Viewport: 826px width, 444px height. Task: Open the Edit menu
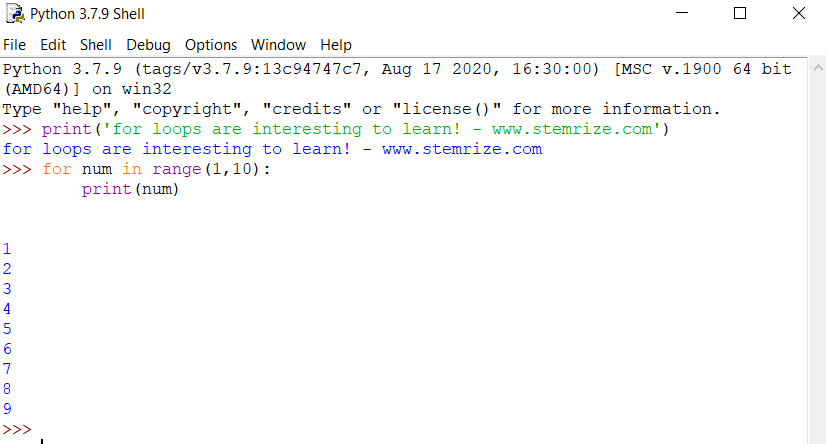pos(53,45)
